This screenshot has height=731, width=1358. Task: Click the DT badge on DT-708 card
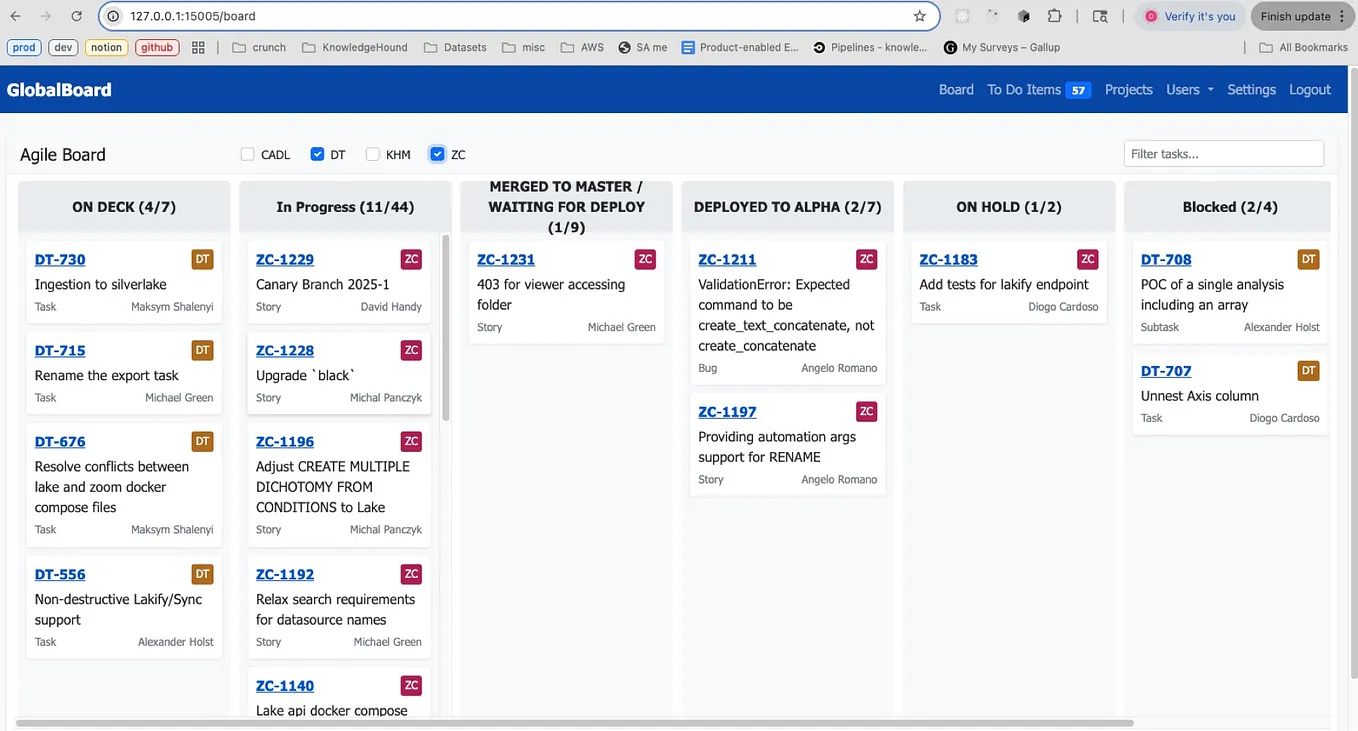(1309, 258)
